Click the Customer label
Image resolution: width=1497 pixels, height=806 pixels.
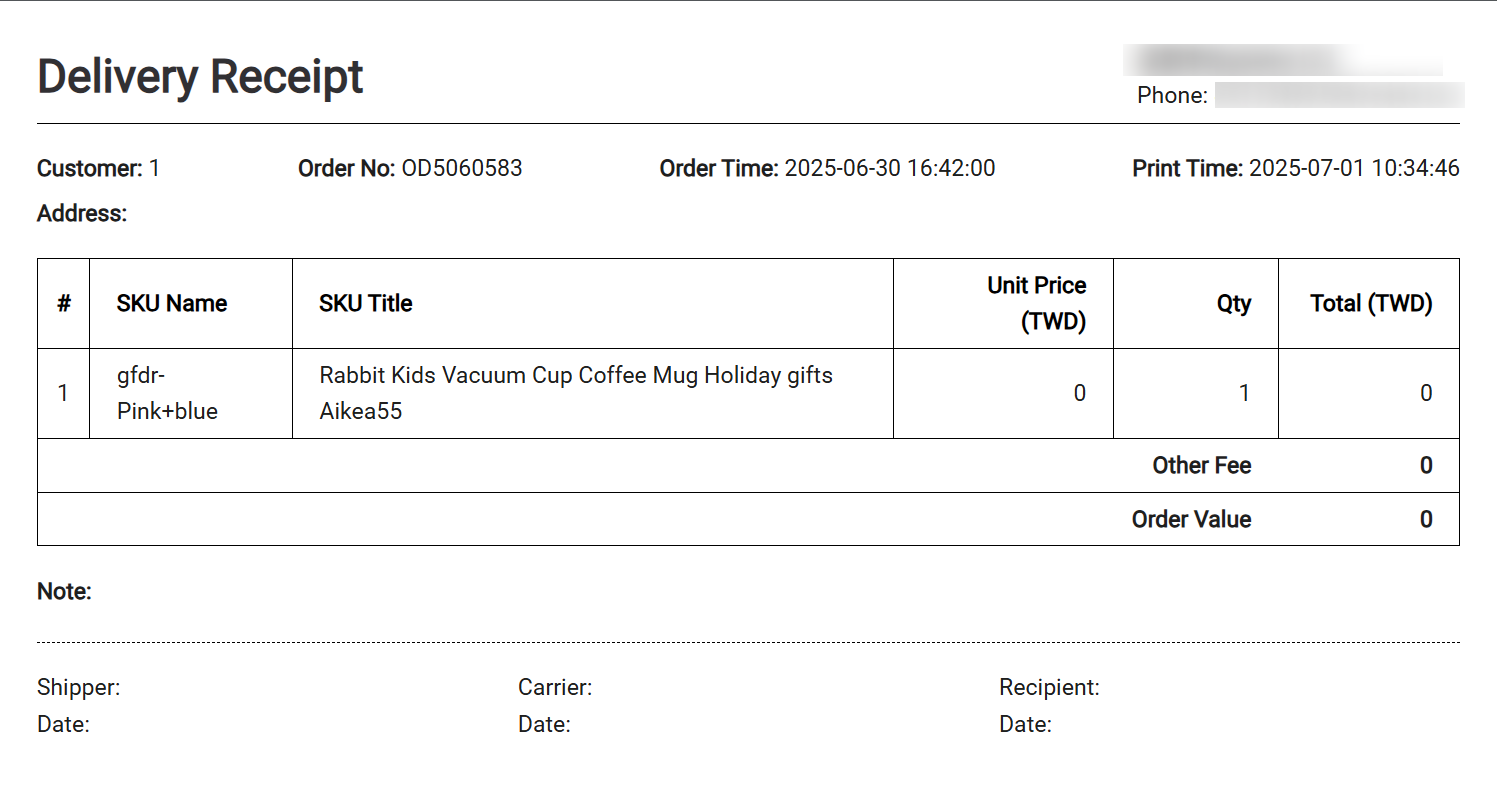pos(90,168)
